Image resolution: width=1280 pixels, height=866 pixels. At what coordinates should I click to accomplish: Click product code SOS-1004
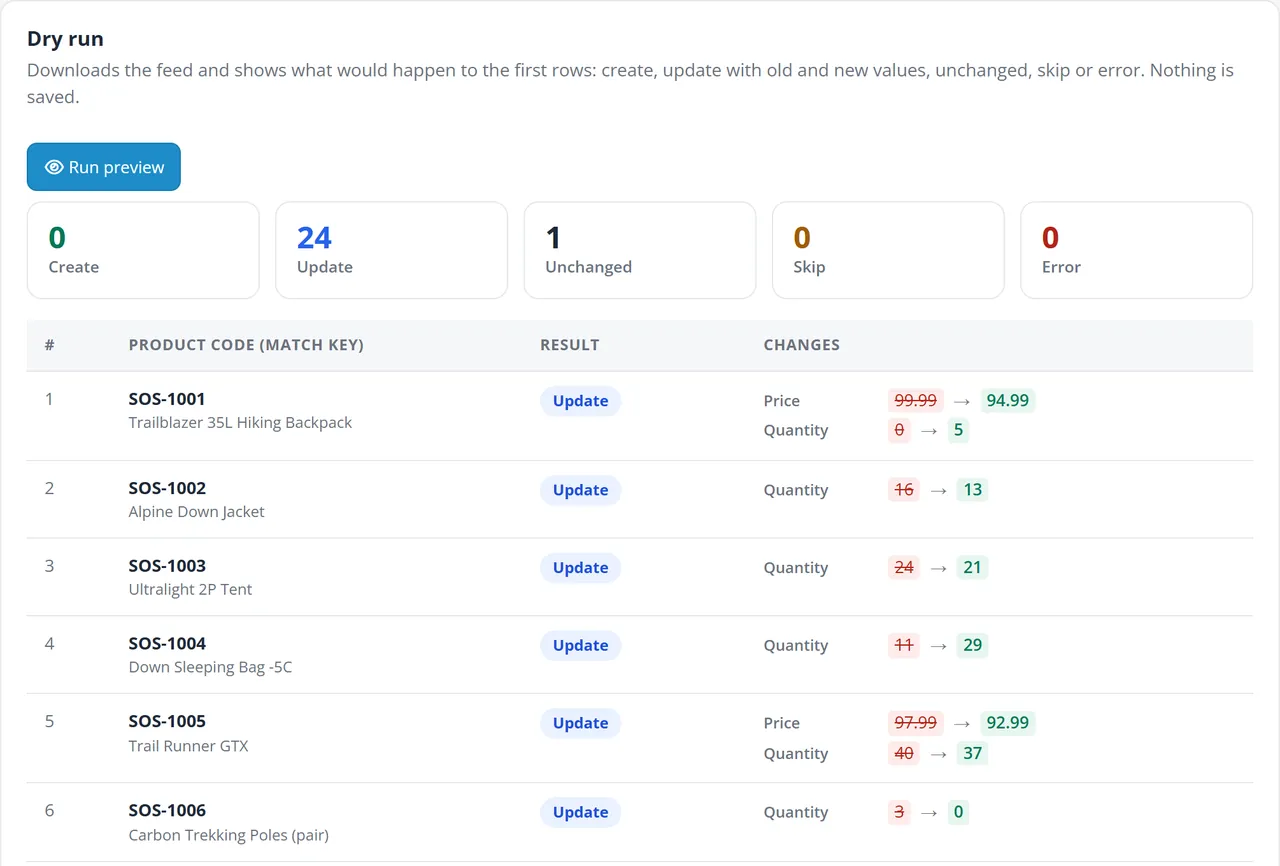[167, 644]
